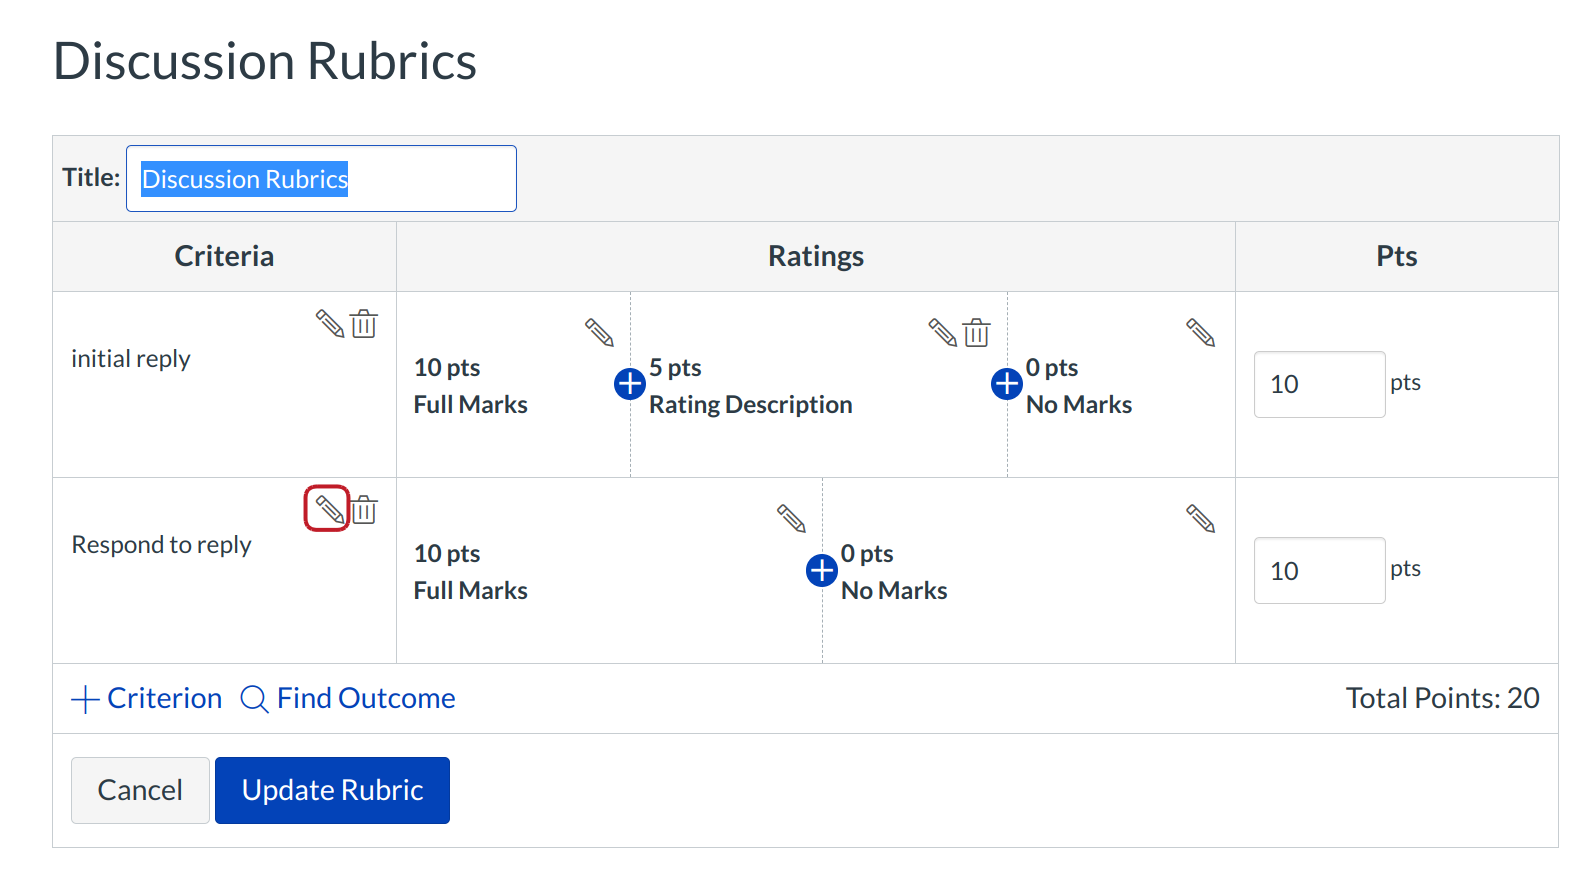Edit initial reply's 10 pts Full Marks rating

pyautogui.click(x=600, y=332)
